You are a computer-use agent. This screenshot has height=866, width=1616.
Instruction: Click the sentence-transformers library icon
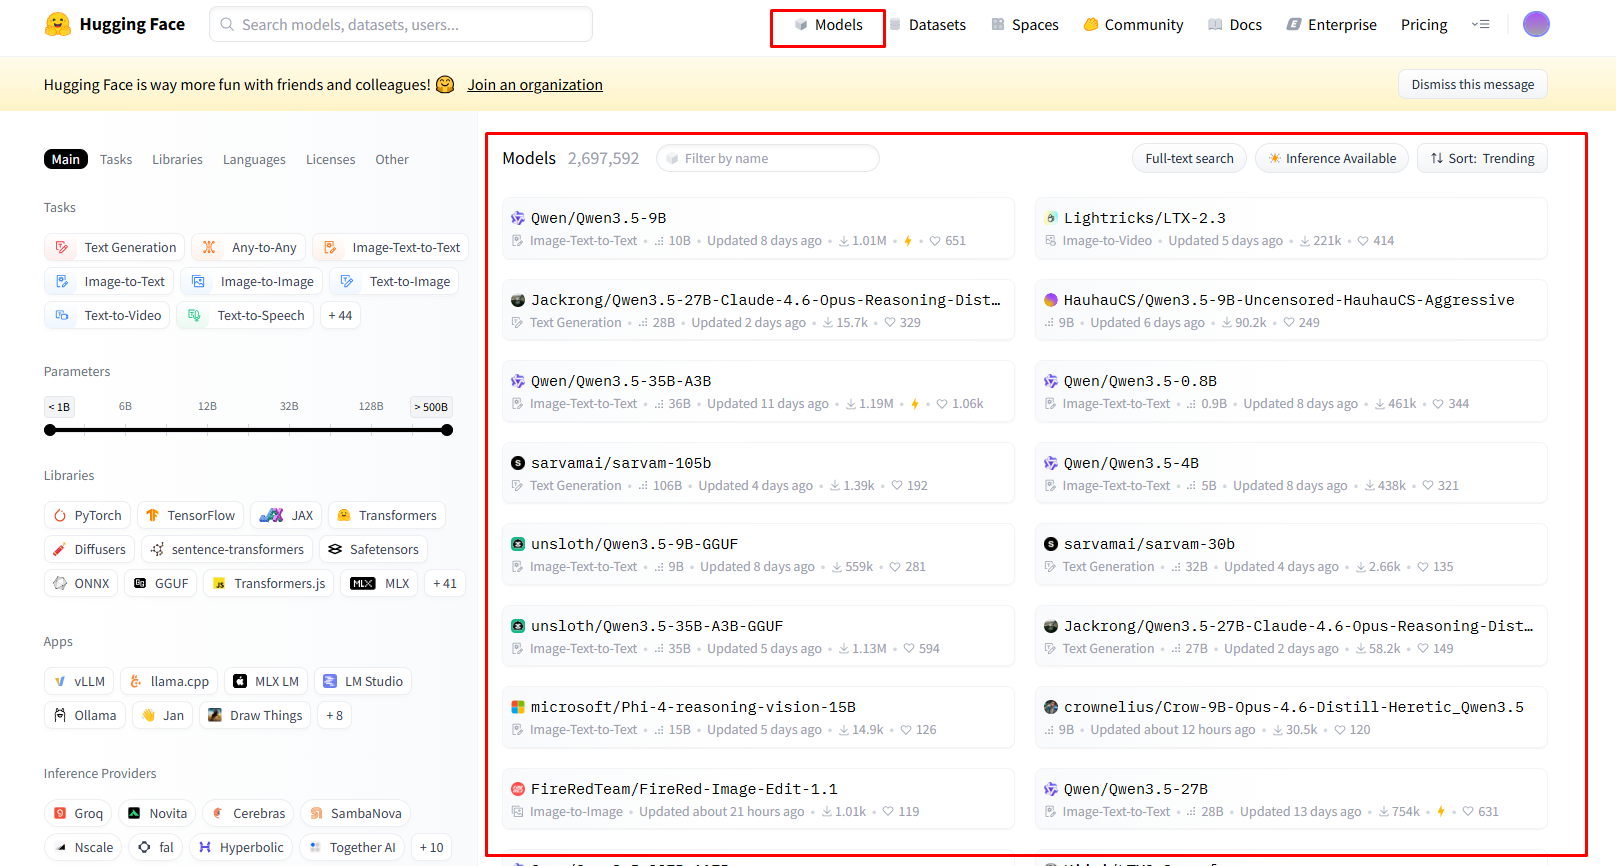pyautogui.click(x=157, y=549)
